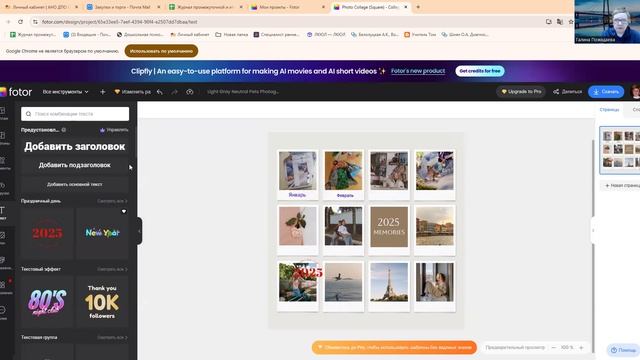Click orange upgrade to Pro banner

394,348
